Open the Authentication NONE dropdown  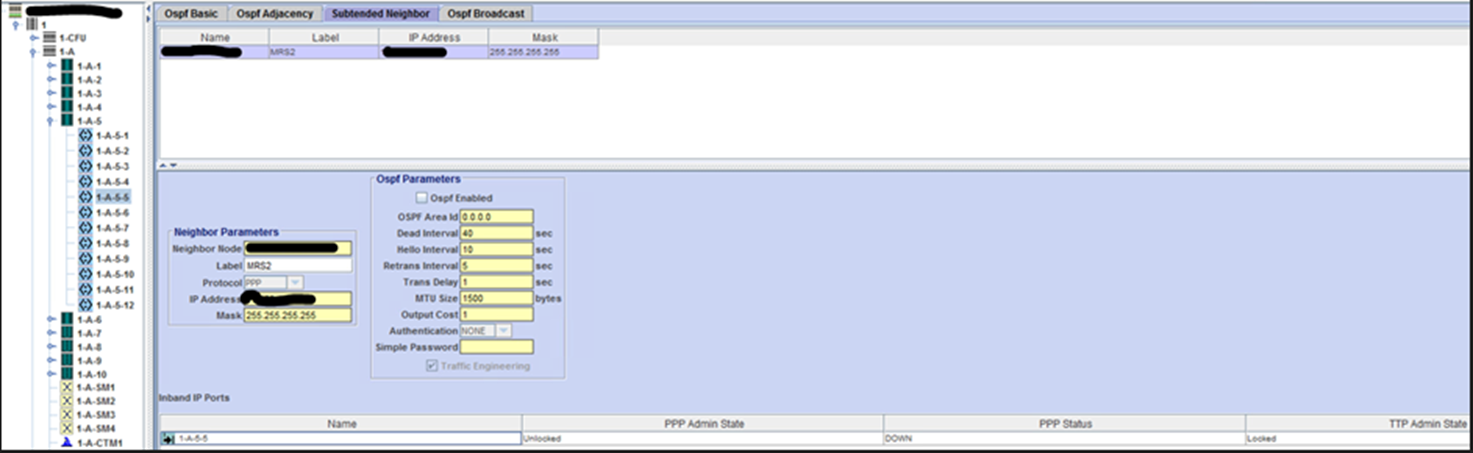tap(503, 330)
